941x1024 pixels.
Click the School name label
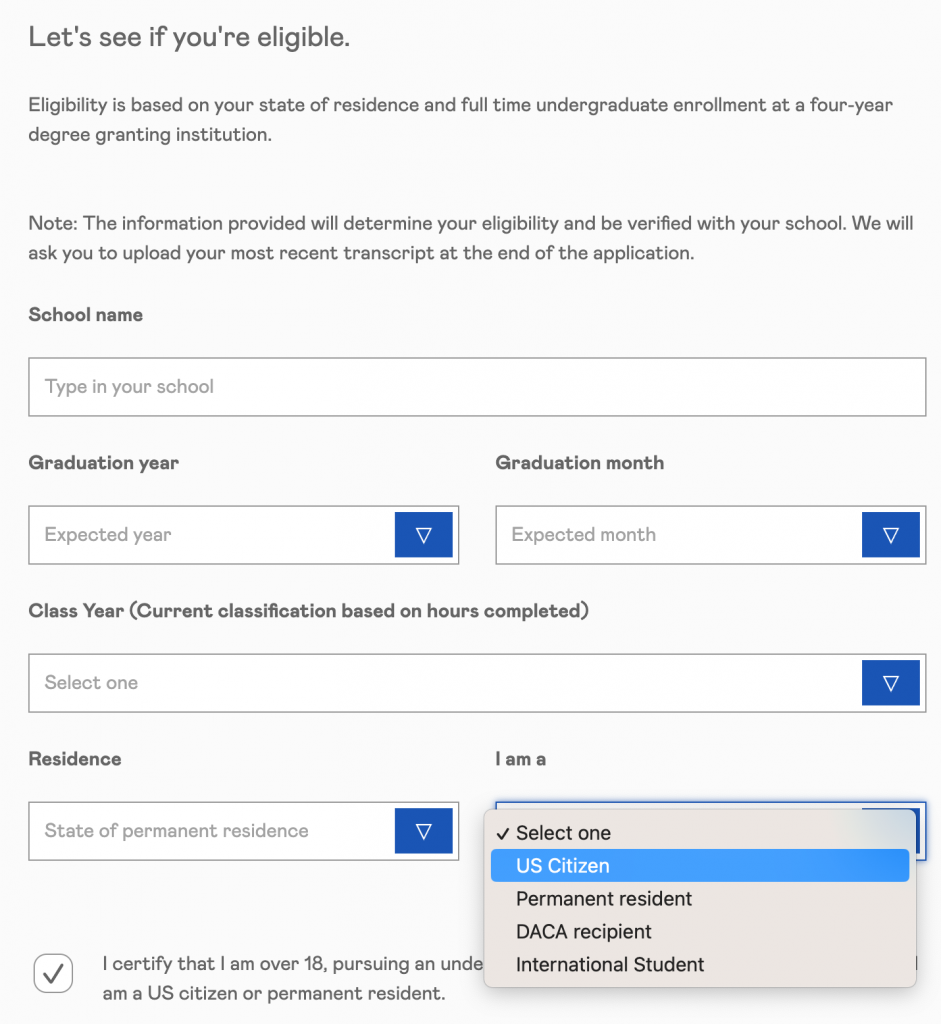tap(86, 315)
